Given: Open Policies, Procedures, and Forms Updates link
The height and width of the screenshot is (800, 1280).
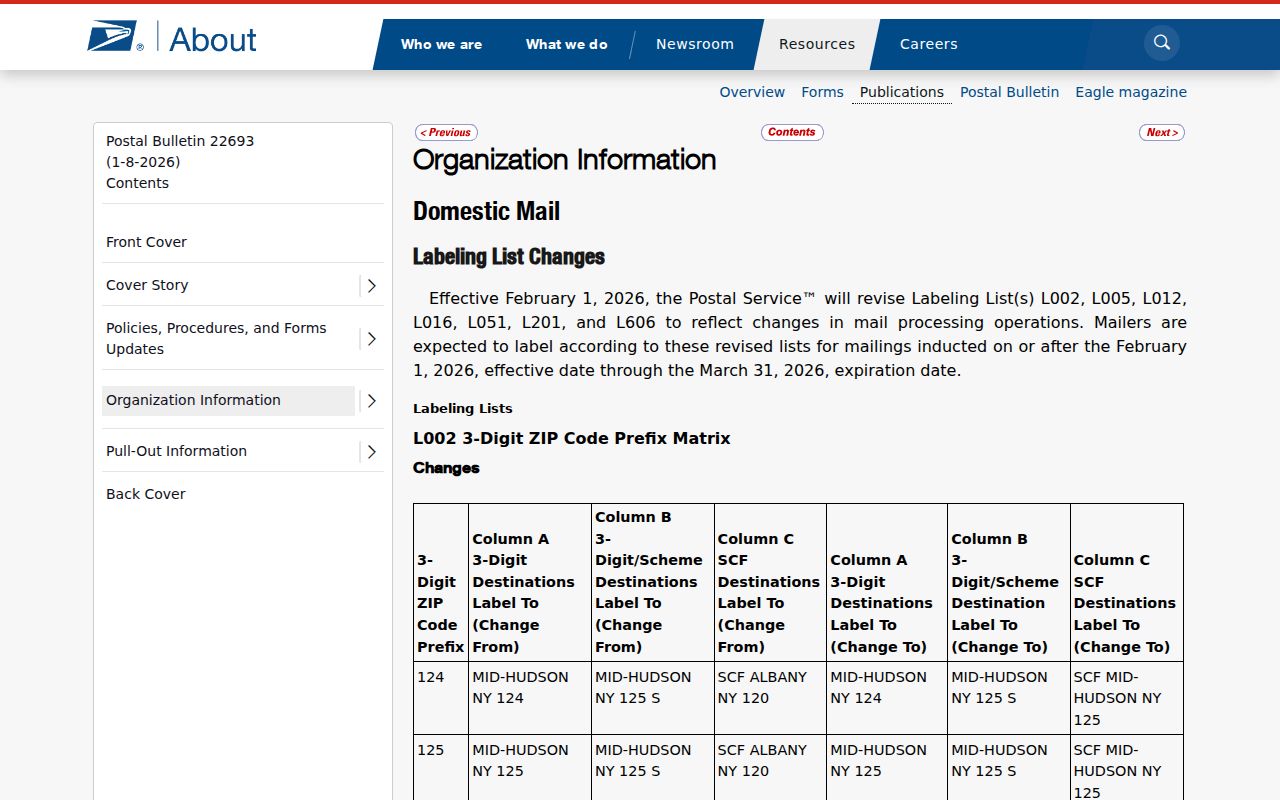Looking at the screenshot, I should pyautogui.click(x=216, y=339).
